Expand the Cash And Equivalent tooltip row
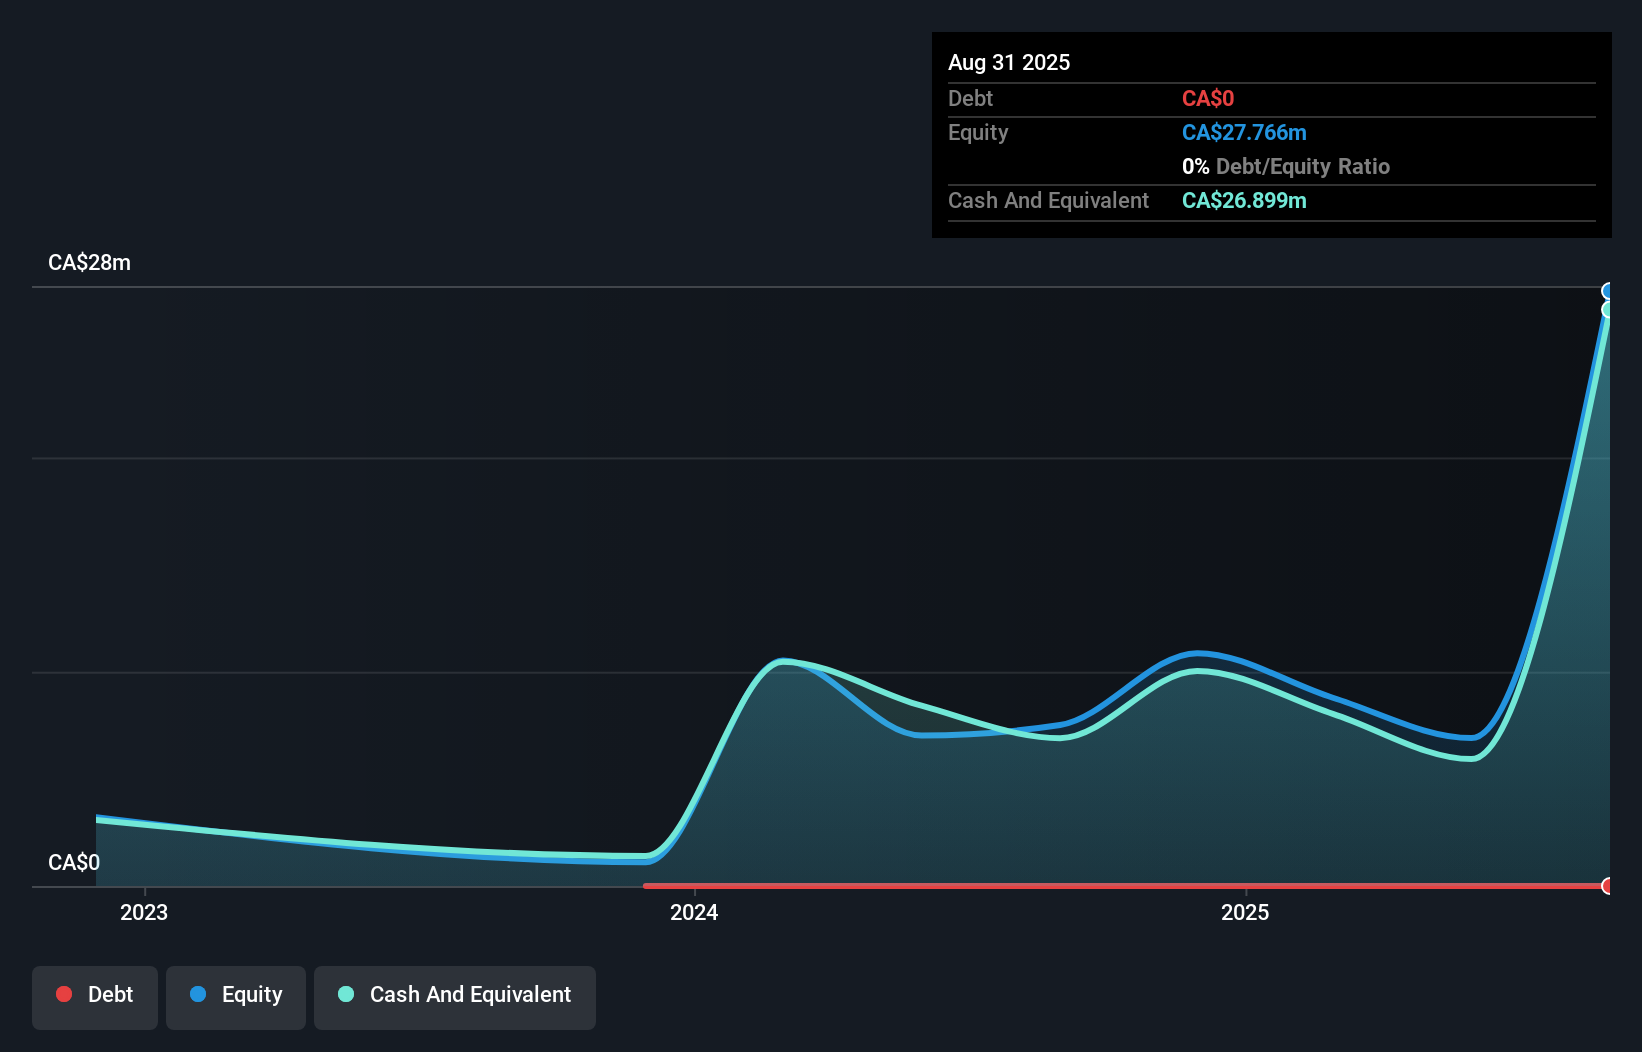This screenshot has height=1052, width=1642. click(1047, 200)
